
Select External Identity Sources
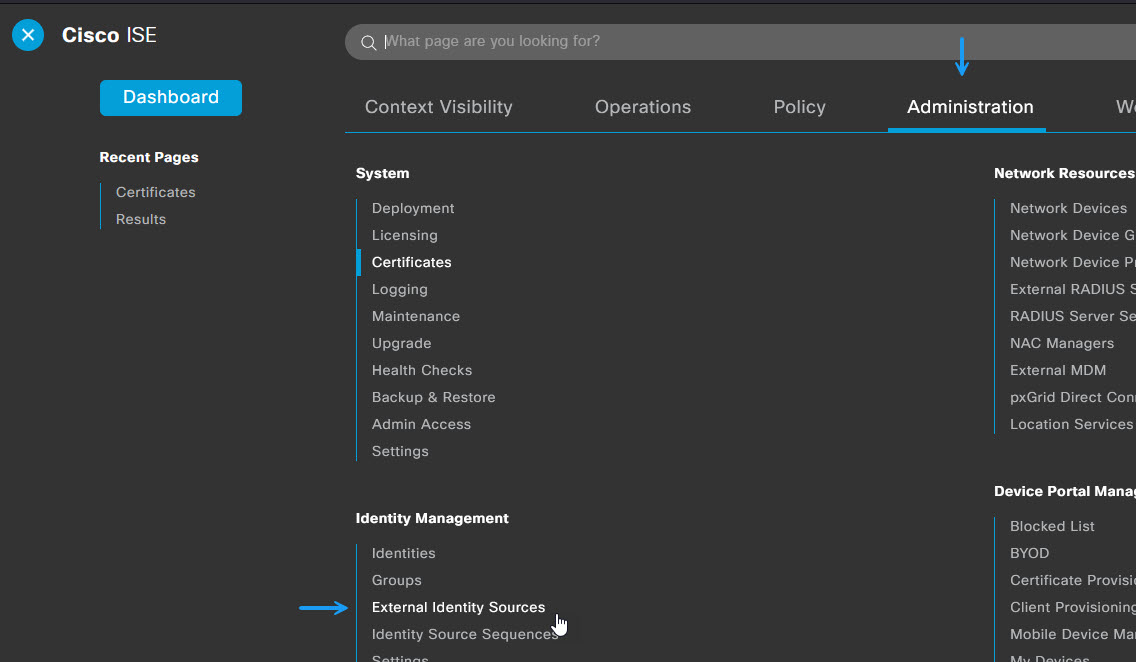[x=458, y=607]
